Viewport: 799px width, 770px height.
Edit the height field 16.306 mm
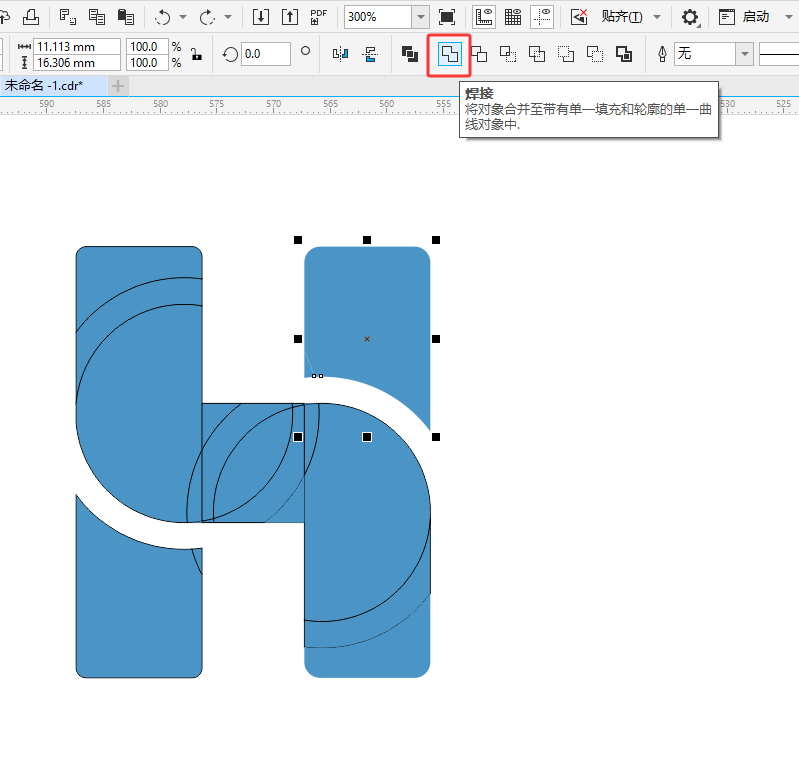tap(76, 63)
